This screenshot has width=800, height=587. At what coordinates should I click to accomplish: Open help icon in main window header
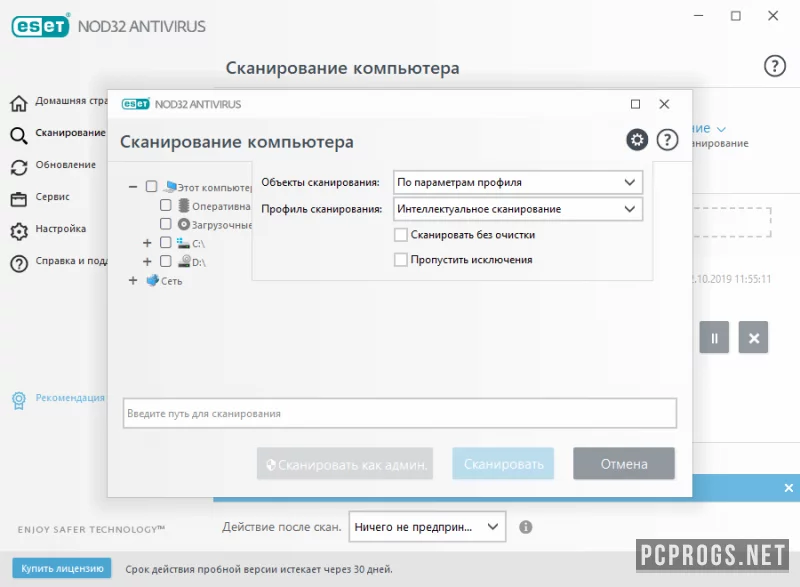pos(774,66)
